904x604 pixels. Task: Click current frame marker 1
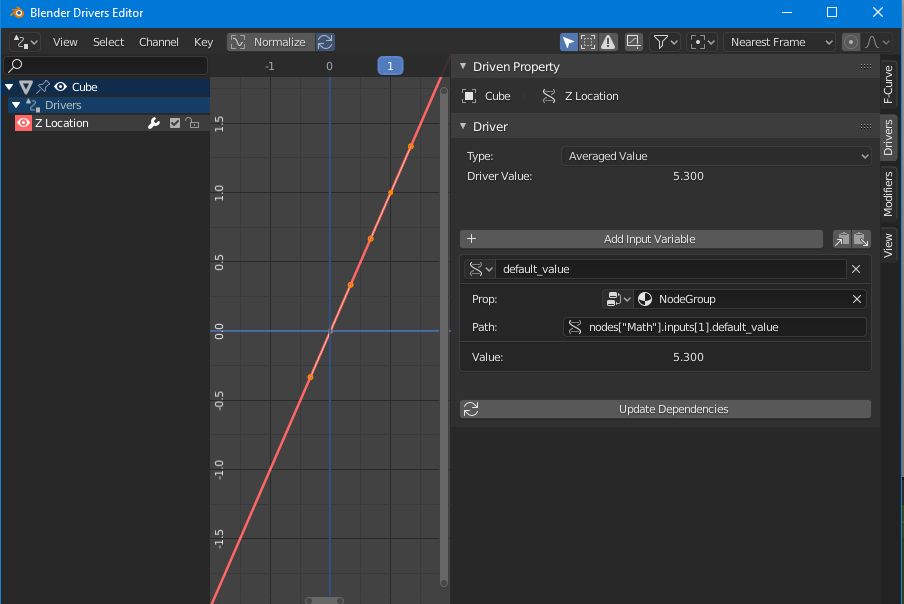click(x=390, y=66)
